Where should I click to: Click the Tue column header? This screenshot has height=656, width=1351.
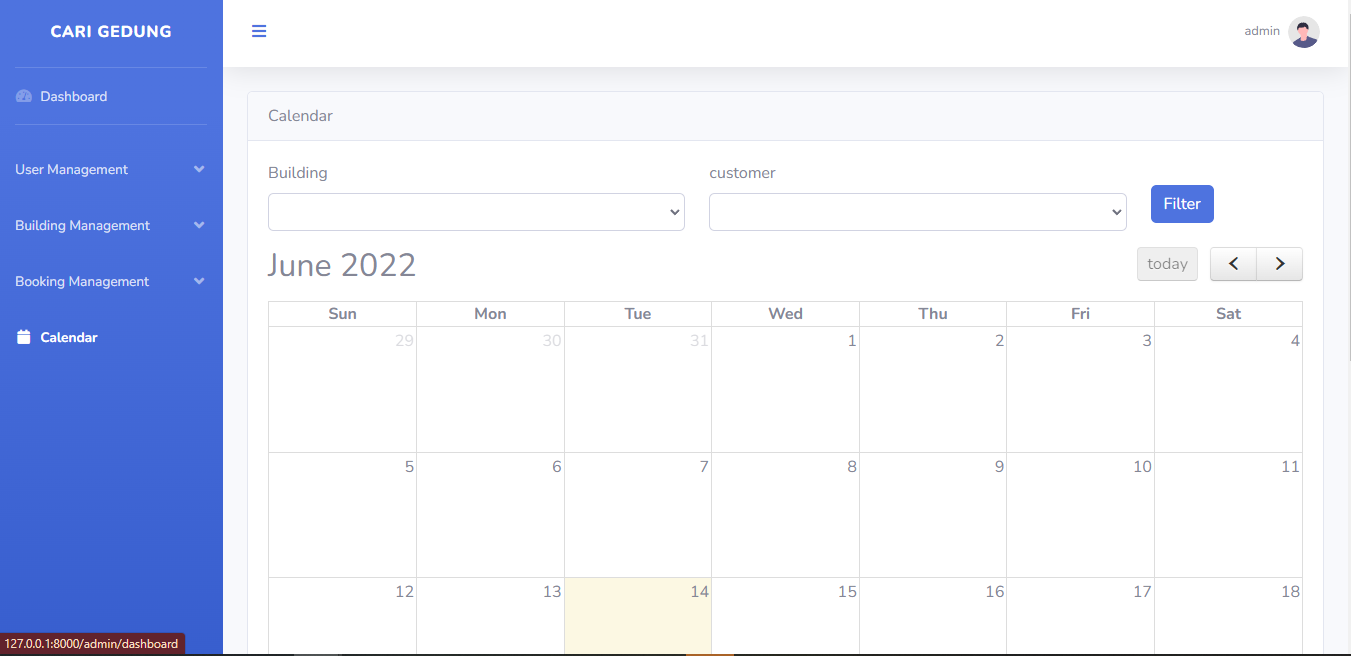(638, 314)
